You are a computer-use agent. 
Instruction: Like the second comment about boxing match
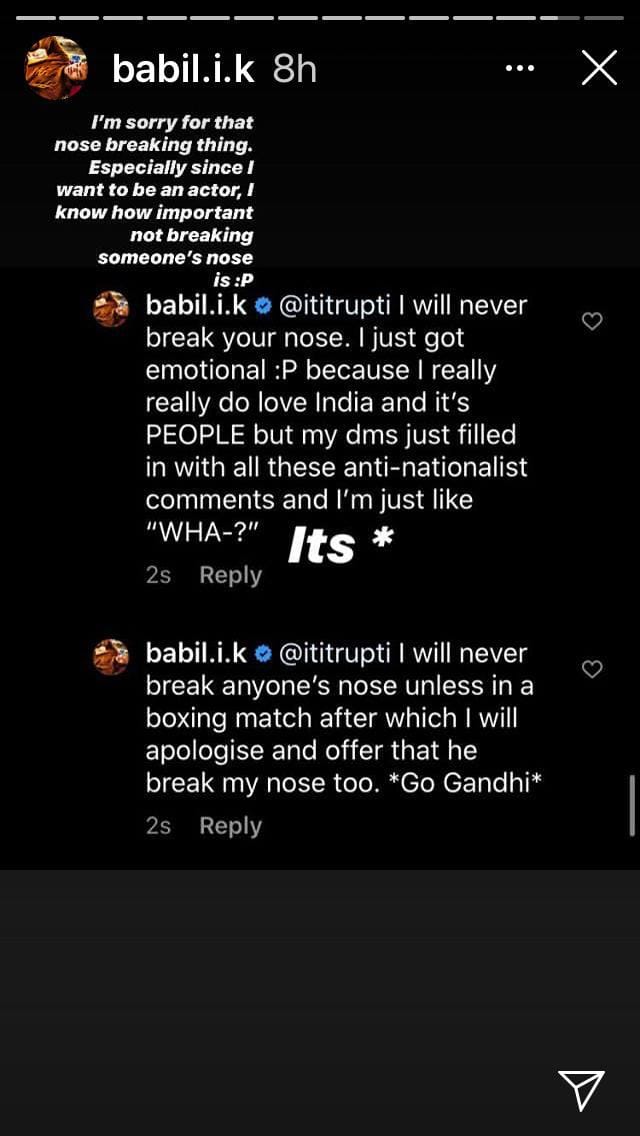click(x=592, y=669)
